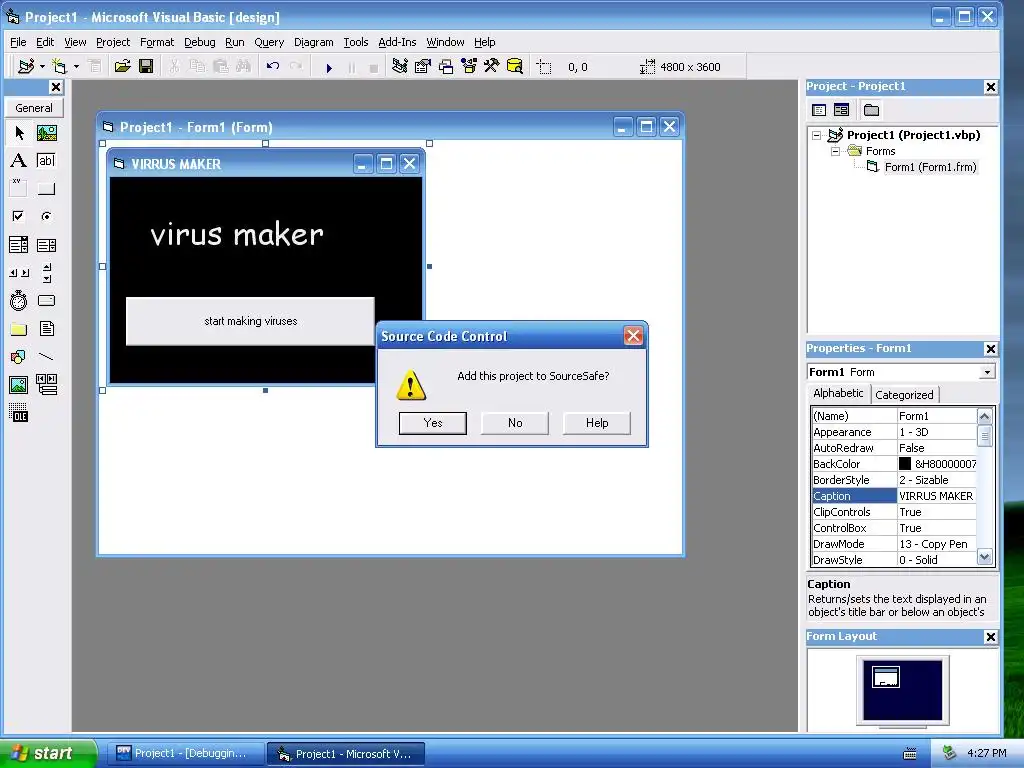This screenshot has height=768, width=1024.
Task: Choose the TextBox control tool
Action: pyautogui.click(x=46, y=161)
